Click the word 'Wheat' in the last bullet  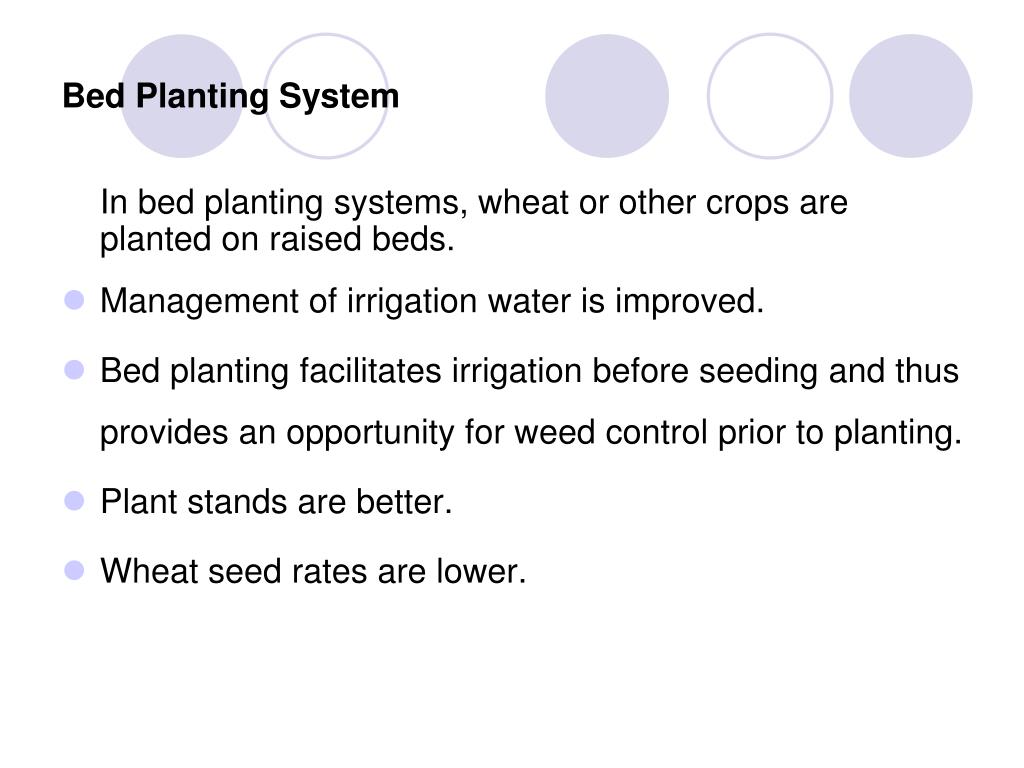click(149, 571)
